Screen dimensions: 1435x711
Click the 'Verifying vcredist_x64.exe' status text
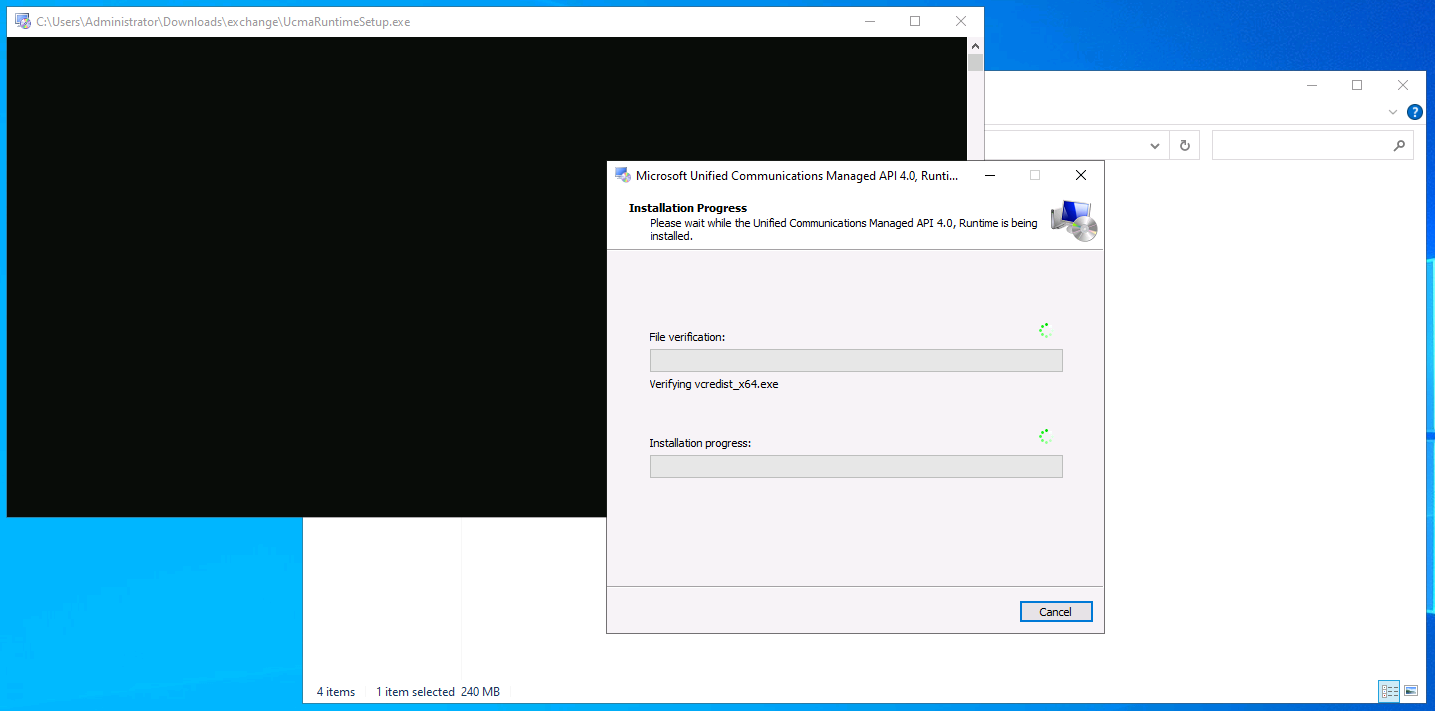714,384
